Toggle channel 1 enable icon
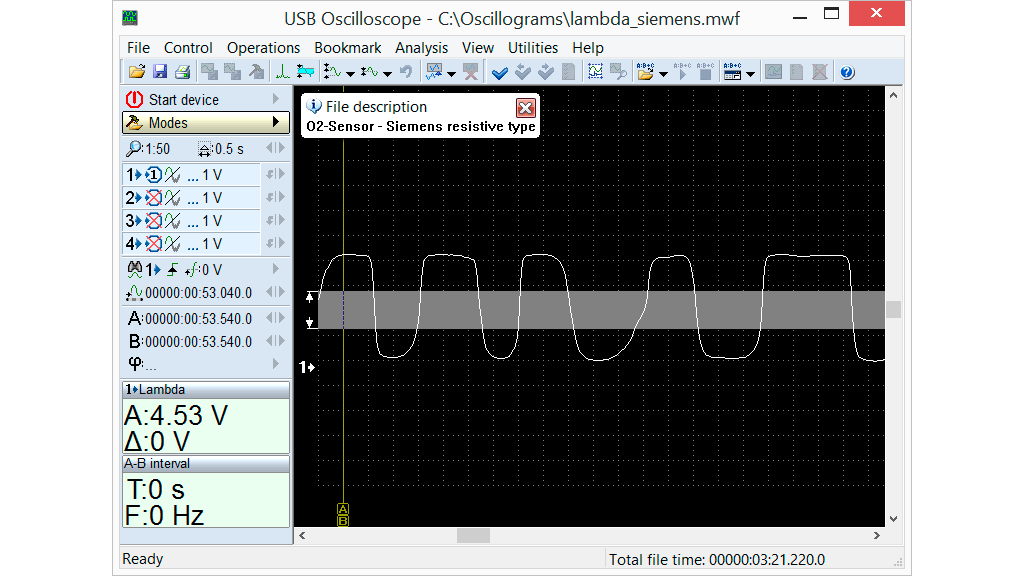1024x576 pixels. click(x=153, y=175)
